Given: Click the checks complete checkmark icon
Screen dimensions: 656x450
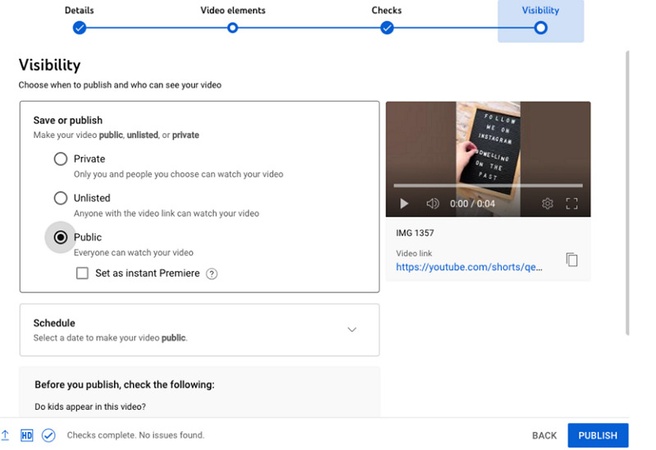Looking at the screenshot, I should coord(49,435).
